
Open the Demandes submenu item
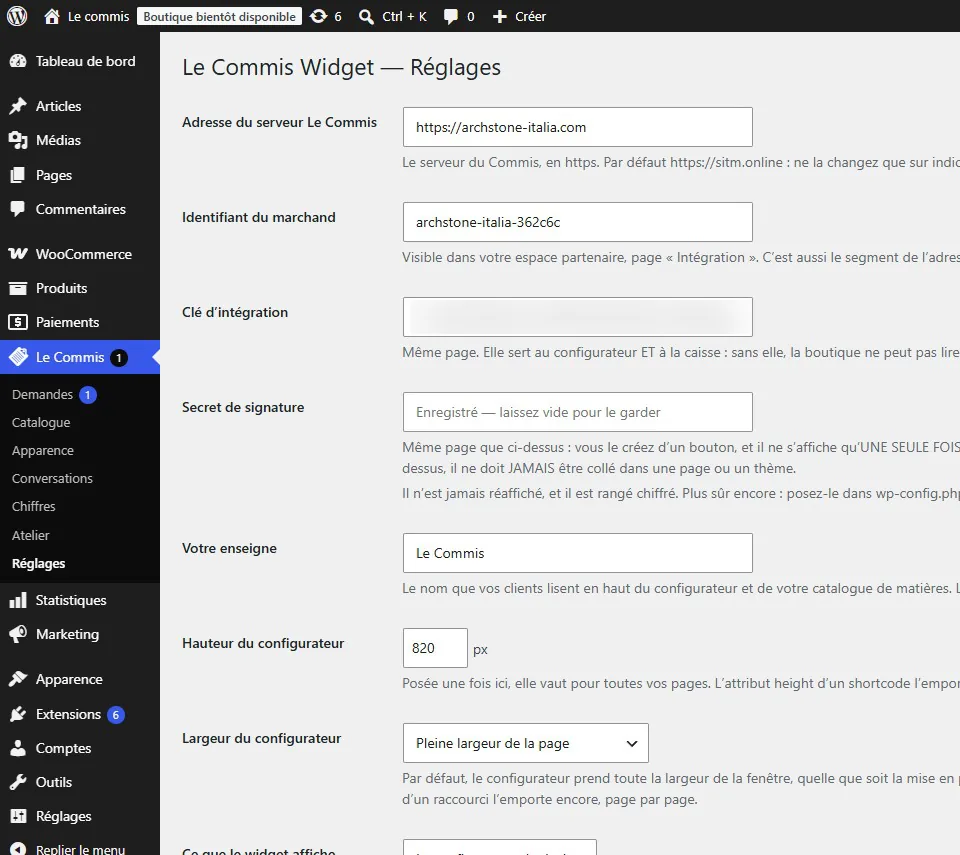coord(42,394)
